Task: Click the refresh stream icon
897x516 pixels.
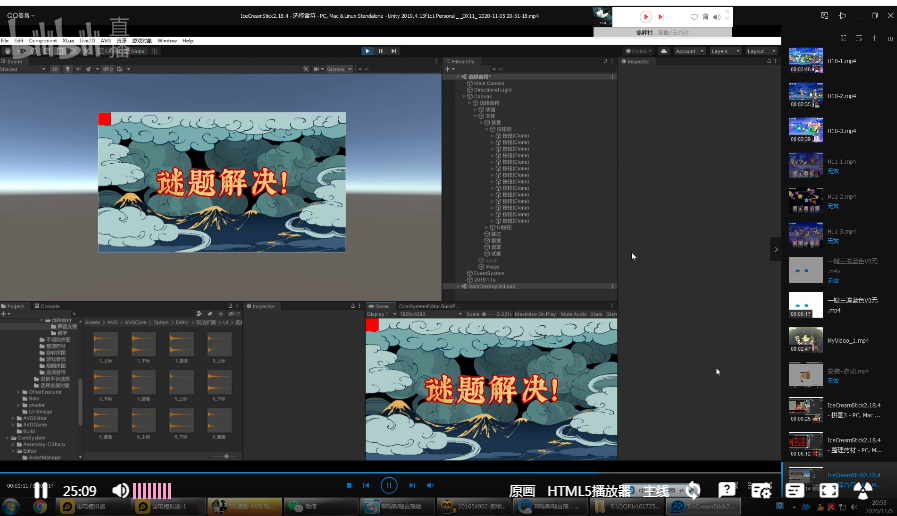Action: pyautogui.click(x=693, y=490)
